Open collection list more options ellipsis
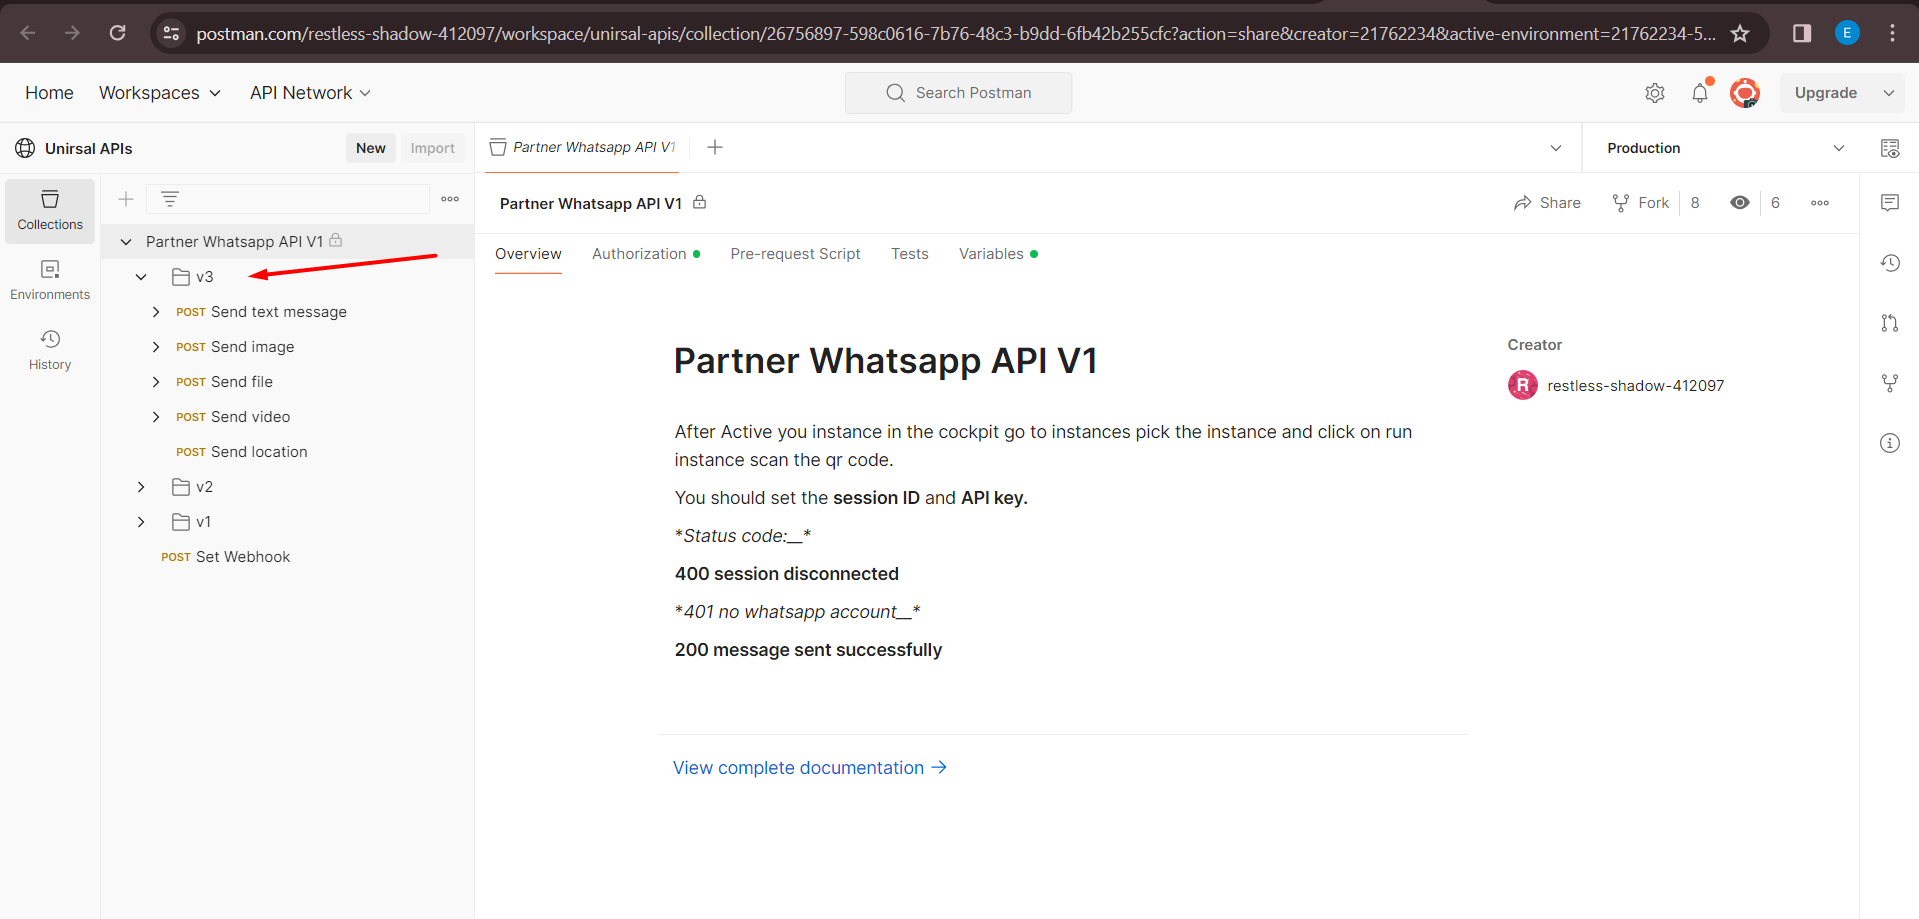The image size is (1919, 919). [x=450, y=199]
